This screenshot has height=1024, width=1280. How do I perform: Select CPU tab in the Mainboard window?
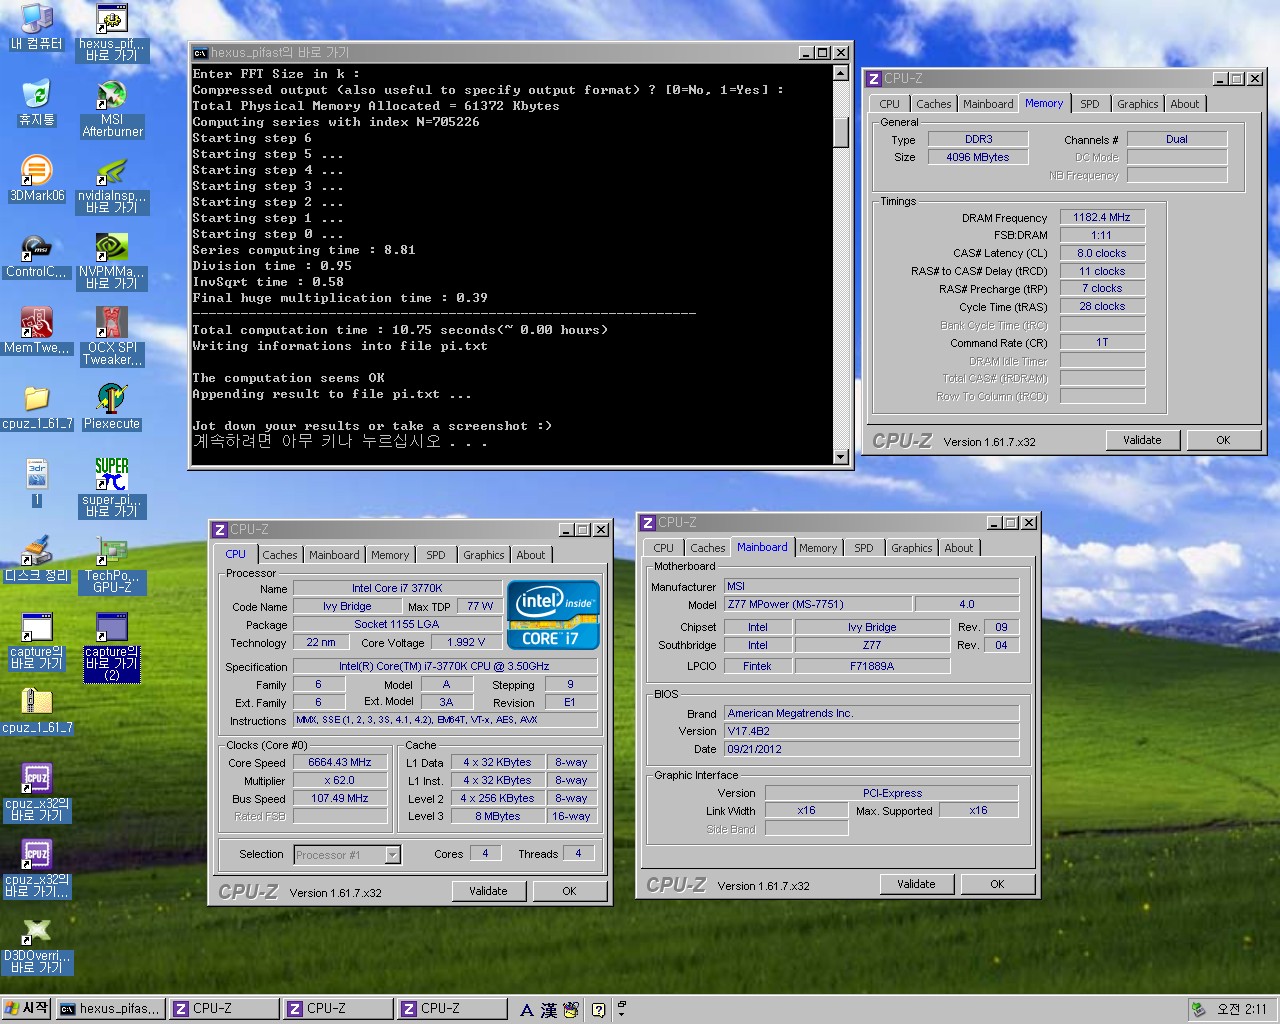click(664, 548)
